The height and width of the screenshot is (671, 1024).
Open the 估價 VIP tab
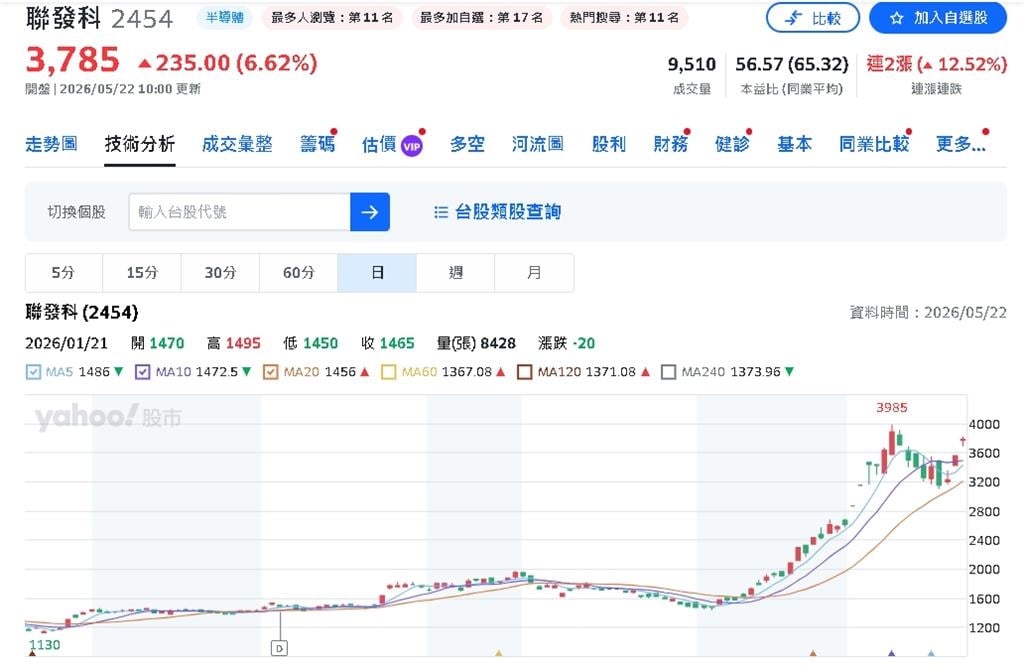coord(392,144)
